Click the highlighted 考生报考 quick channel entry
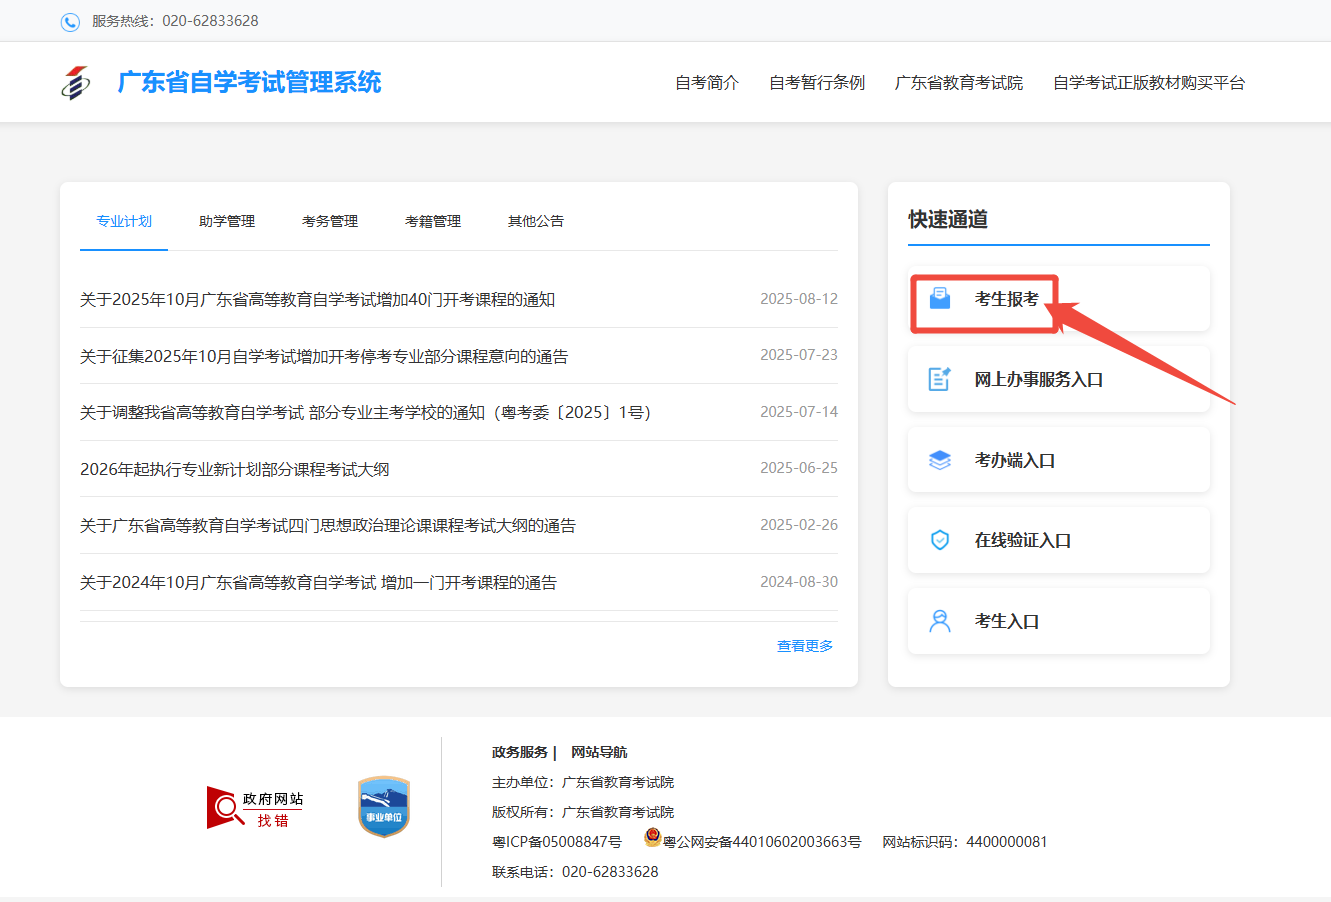This screenshot has width=1331, height=902. pos(1000,297)
